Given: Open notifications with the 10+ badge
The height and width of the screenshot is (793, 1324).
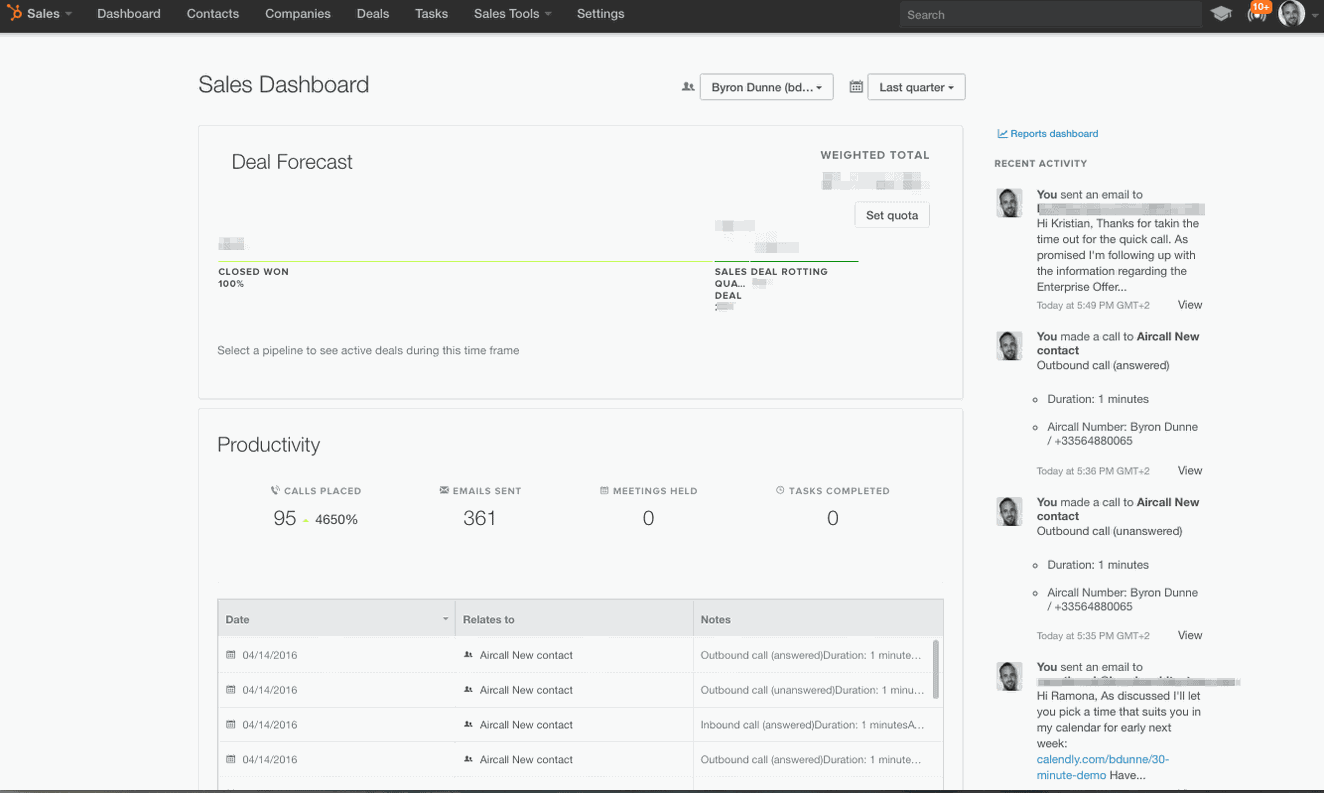Looking at the screenshot, I should [x=1258, y=13].
